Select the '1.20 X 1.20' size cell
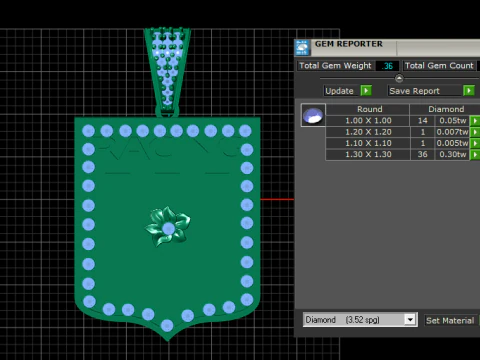480x360 pixels. tap(368, 132)
